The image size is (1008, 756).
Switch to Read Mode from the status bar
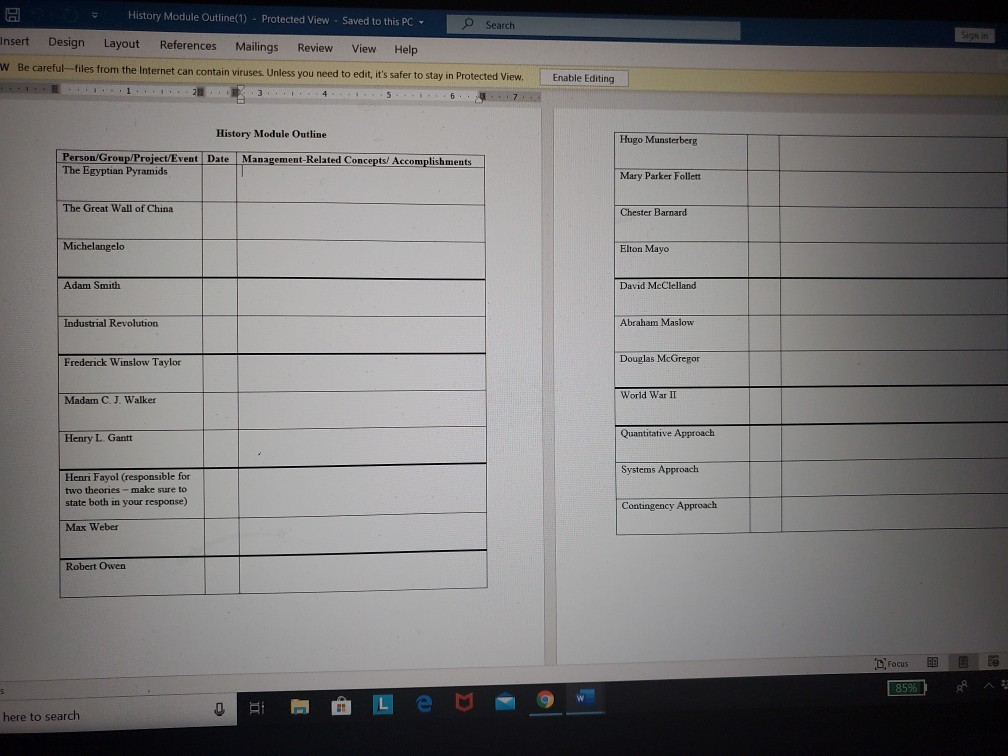[x=932, y=662]
